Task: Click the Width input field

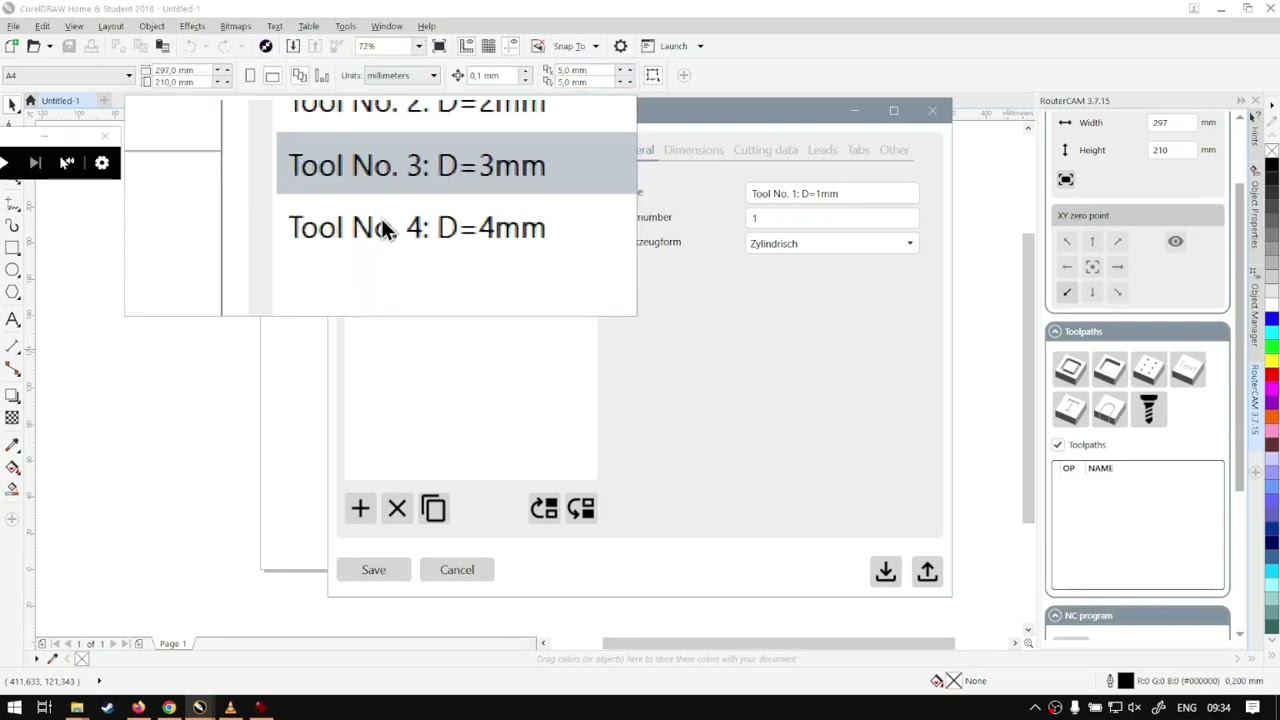Action: (x=1172, y=123)
